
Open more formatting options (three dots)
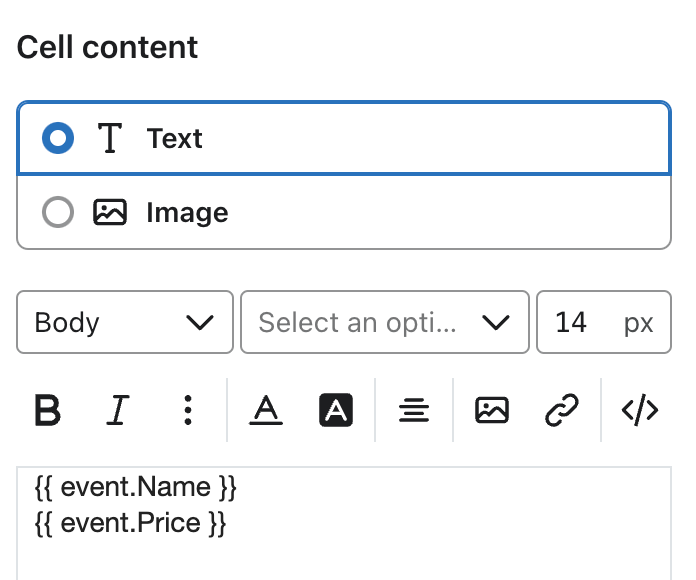pyautogui.click(x=187, y=410)
